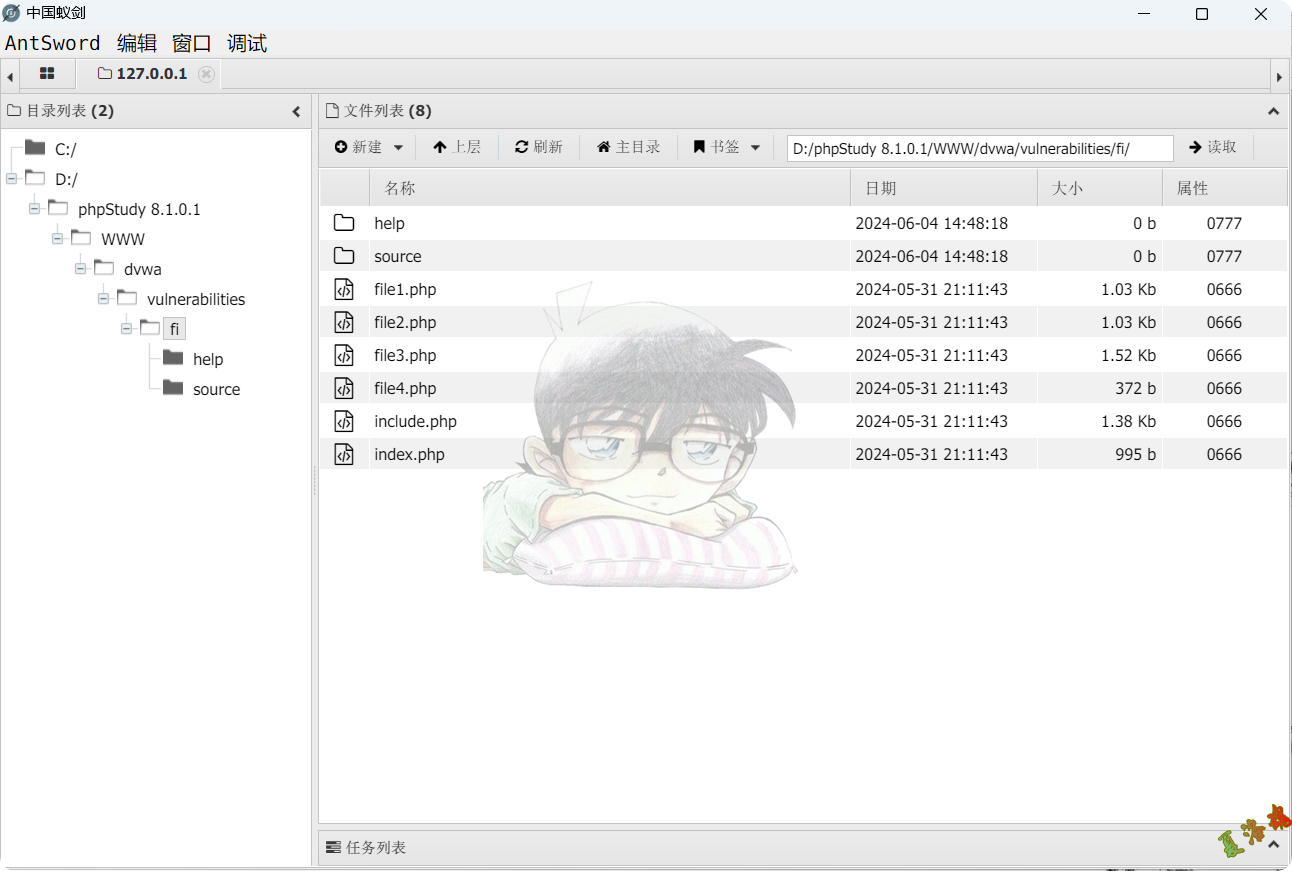Click the 中国蚁剑 title bar app icon
The height and width of the screenshot is (871, 1292).
coord(12,14)
